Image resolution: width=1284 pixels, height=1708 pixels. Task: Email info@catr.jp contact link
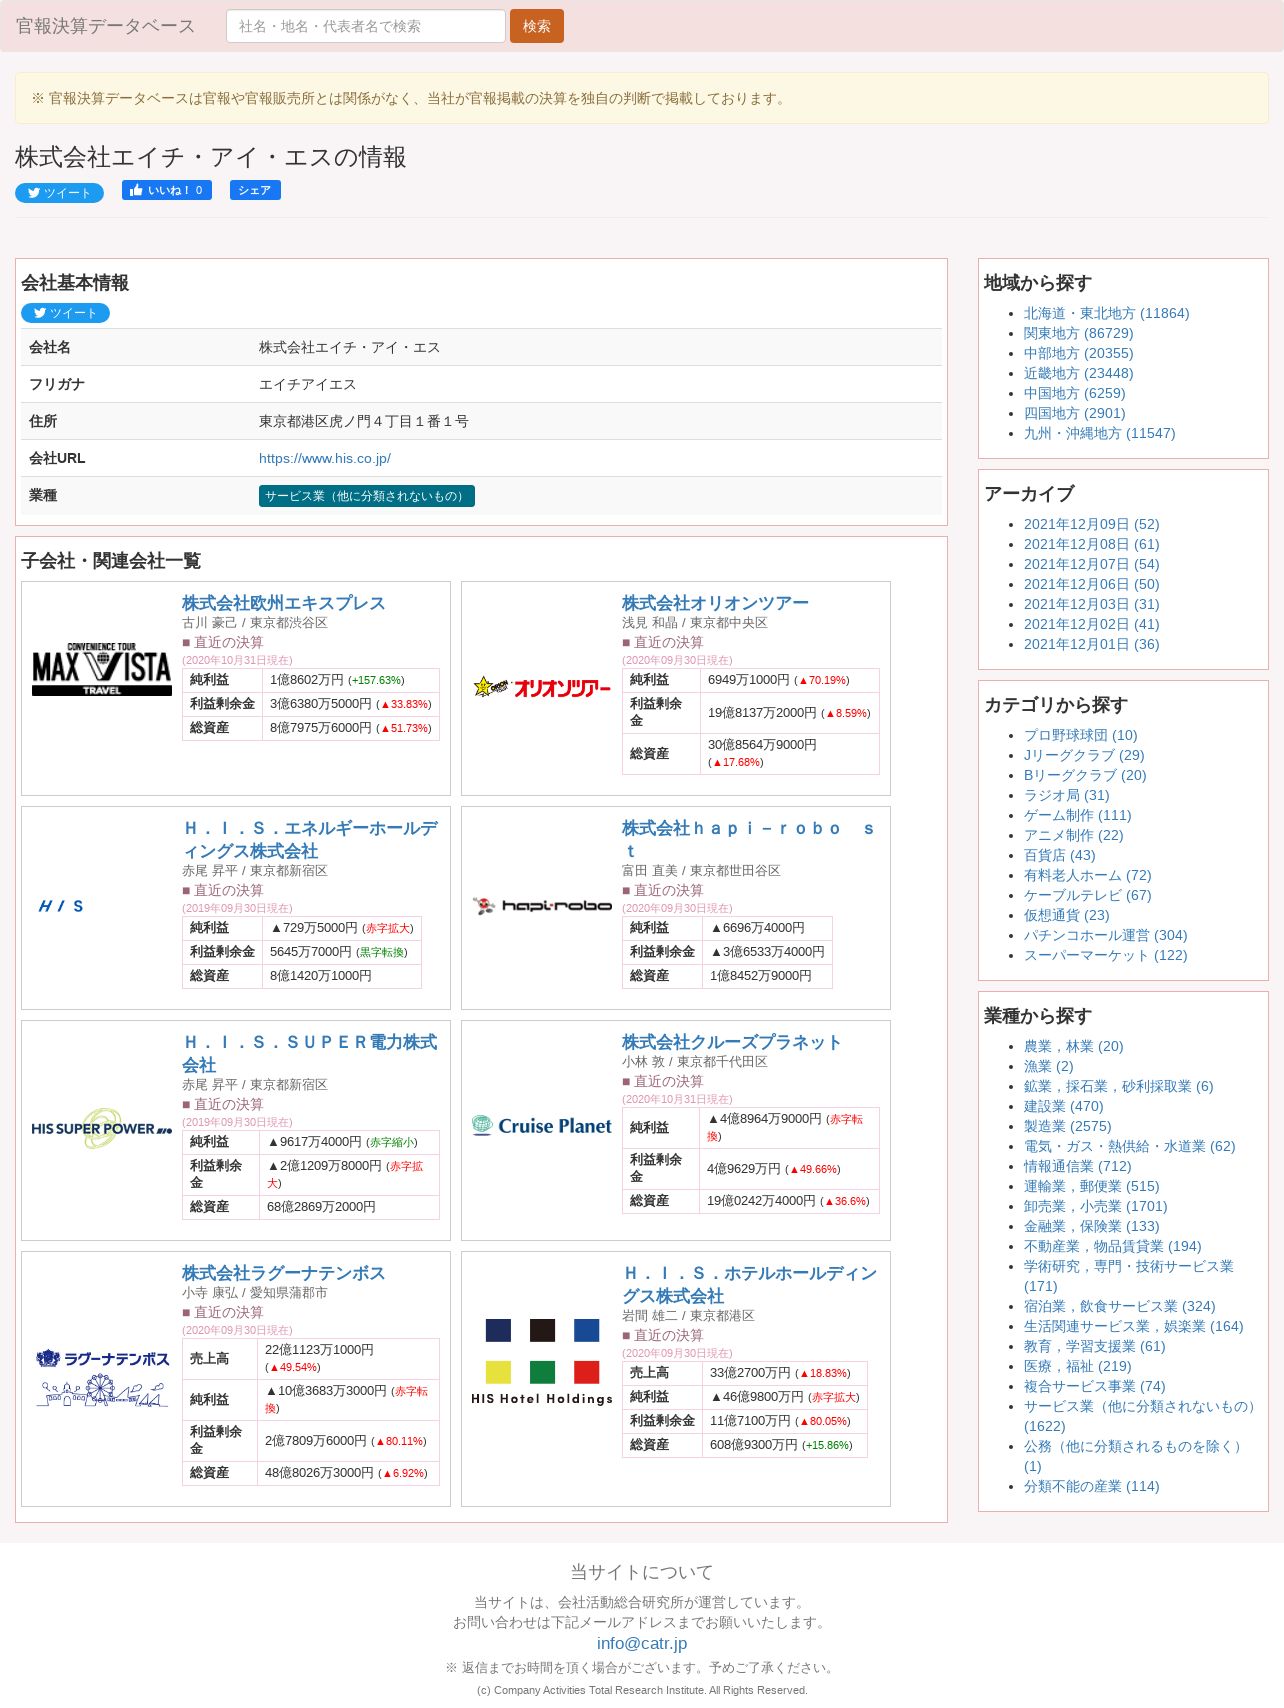coord(642,1643)
